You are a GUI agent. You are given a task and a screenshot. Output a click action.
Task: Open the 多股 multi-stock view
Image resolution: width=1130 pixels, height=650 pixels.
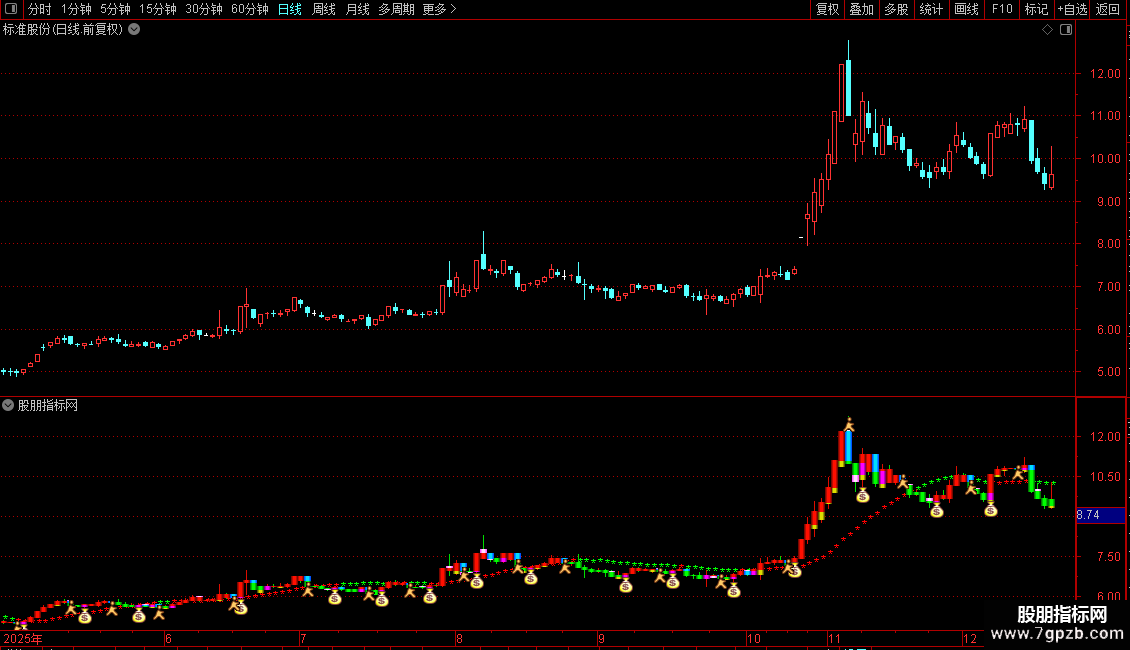point(896,9)
